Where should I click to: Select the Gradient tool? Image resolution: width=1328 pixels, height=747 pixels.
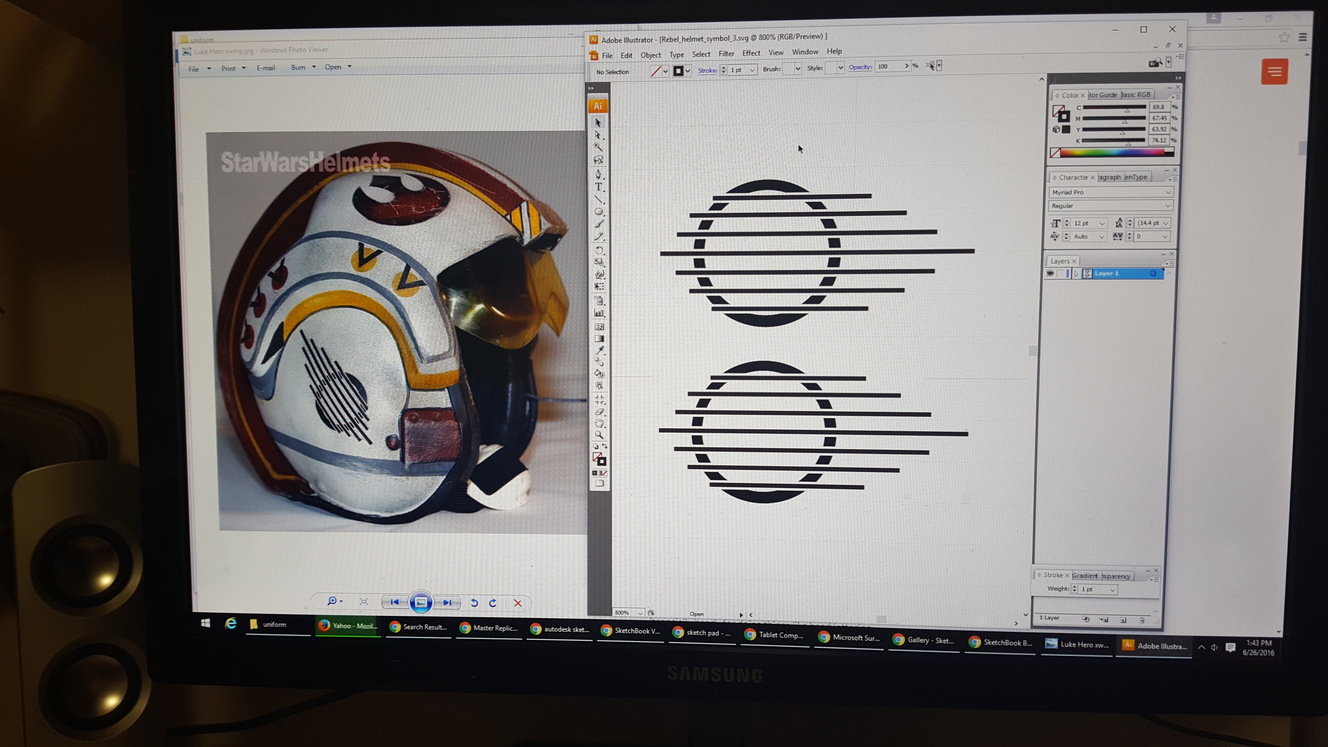click(x=598, y=337)
